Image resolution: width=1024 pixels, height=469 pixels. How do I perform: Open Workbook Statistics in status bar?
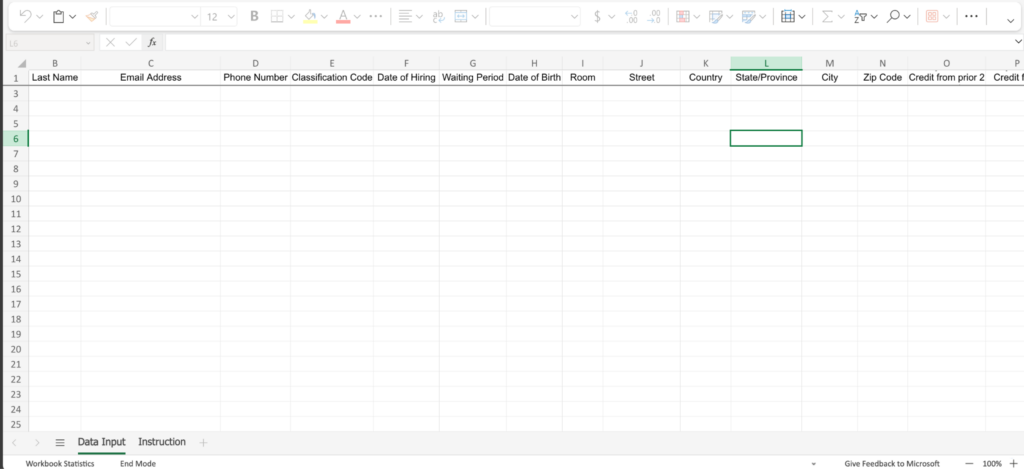[60, 463]
